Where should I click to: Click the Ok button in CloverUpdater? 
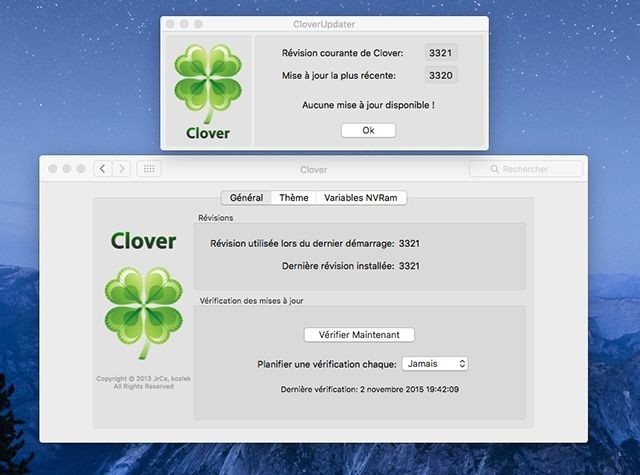tap(368, 131)
